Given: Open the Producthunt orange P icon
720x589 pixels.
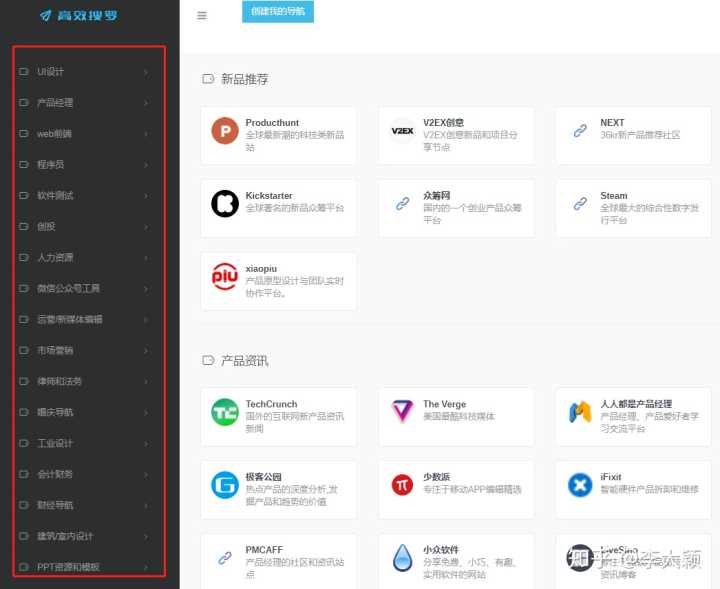Looking at the screenshot, I should tap(225, 131).
